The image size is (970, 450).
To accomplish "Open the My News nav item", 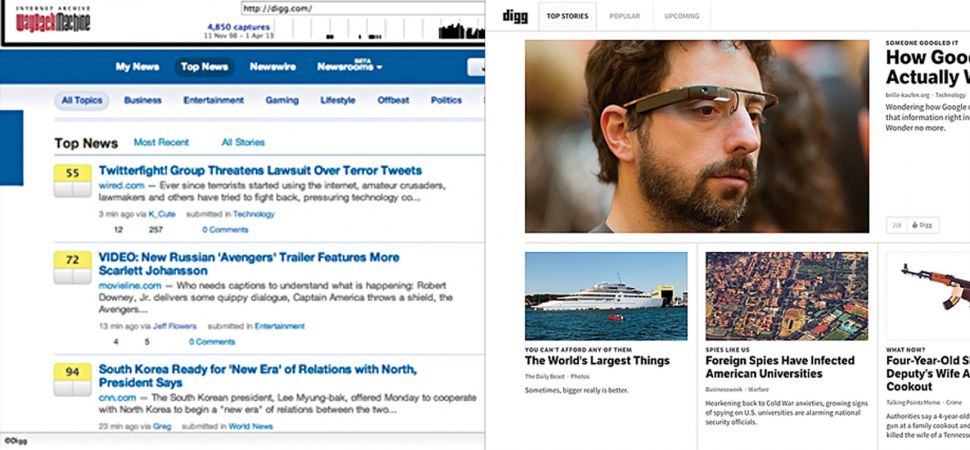I will [137, 67].
